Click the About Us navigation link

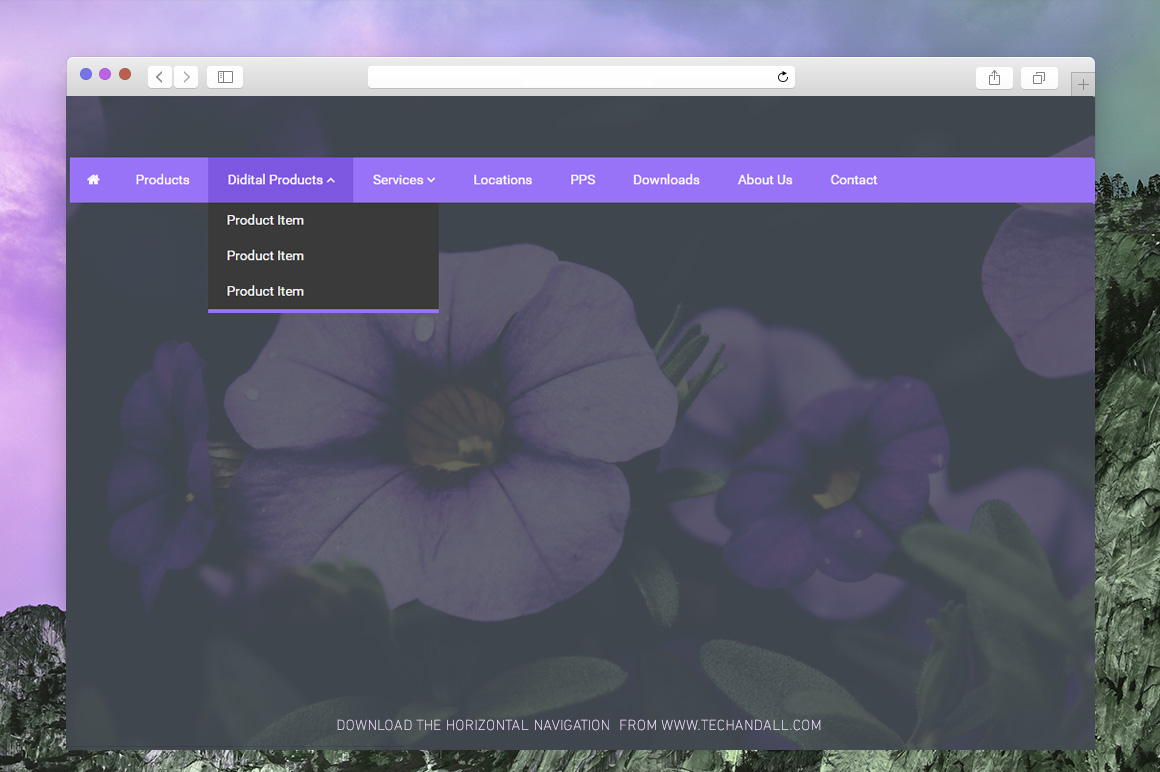pyautogui.click(x=765, y=180)
